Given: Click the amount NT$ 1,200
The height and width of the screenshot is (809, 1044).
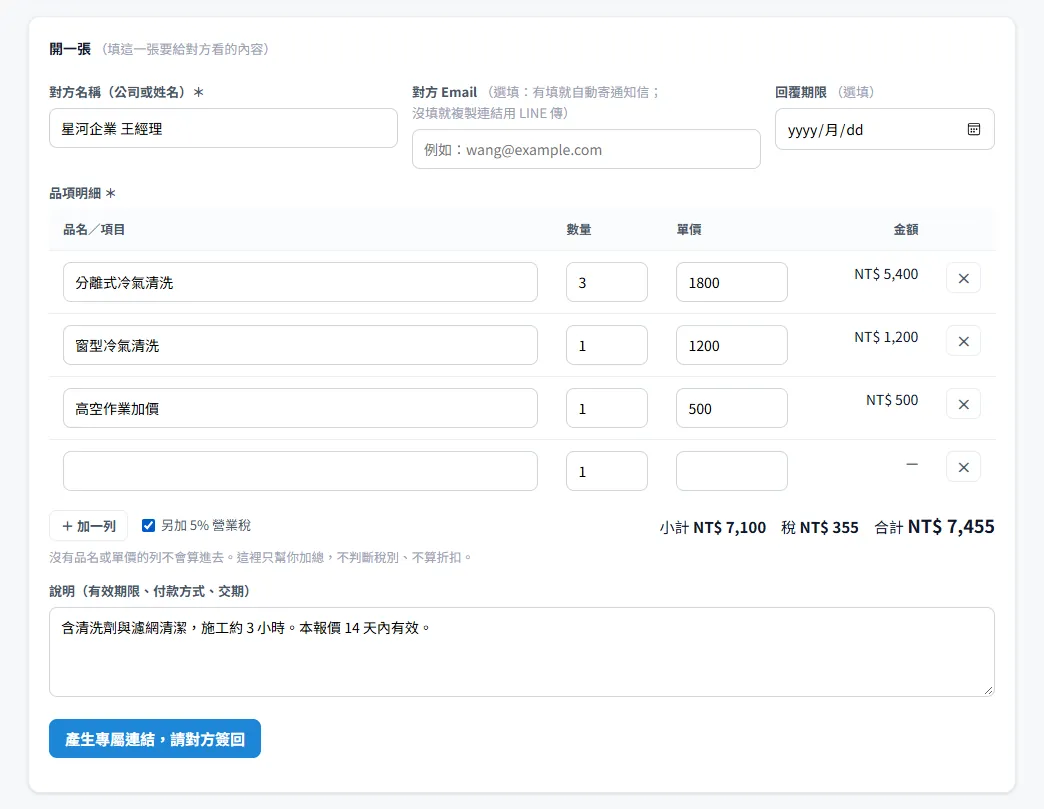Looking at the screenshot, I should (x=886, y=338).
